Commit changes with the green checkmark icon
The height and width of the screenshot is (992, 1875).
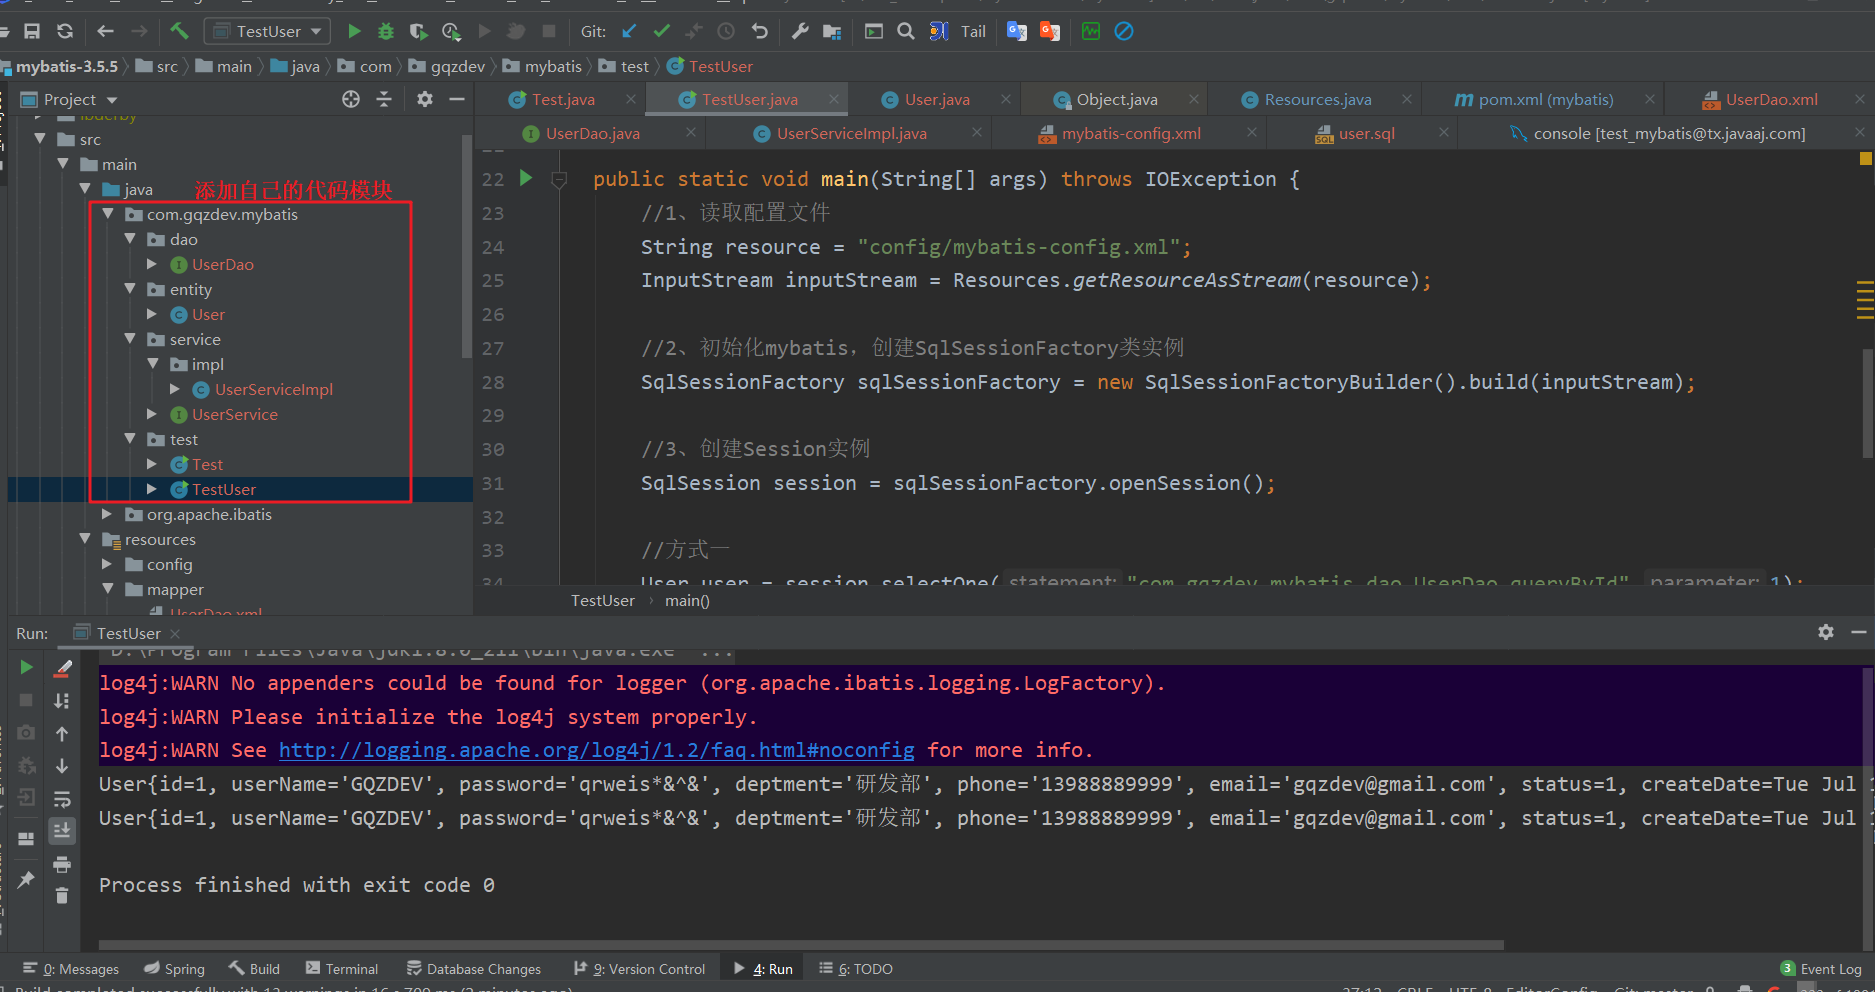coord(661,31)
